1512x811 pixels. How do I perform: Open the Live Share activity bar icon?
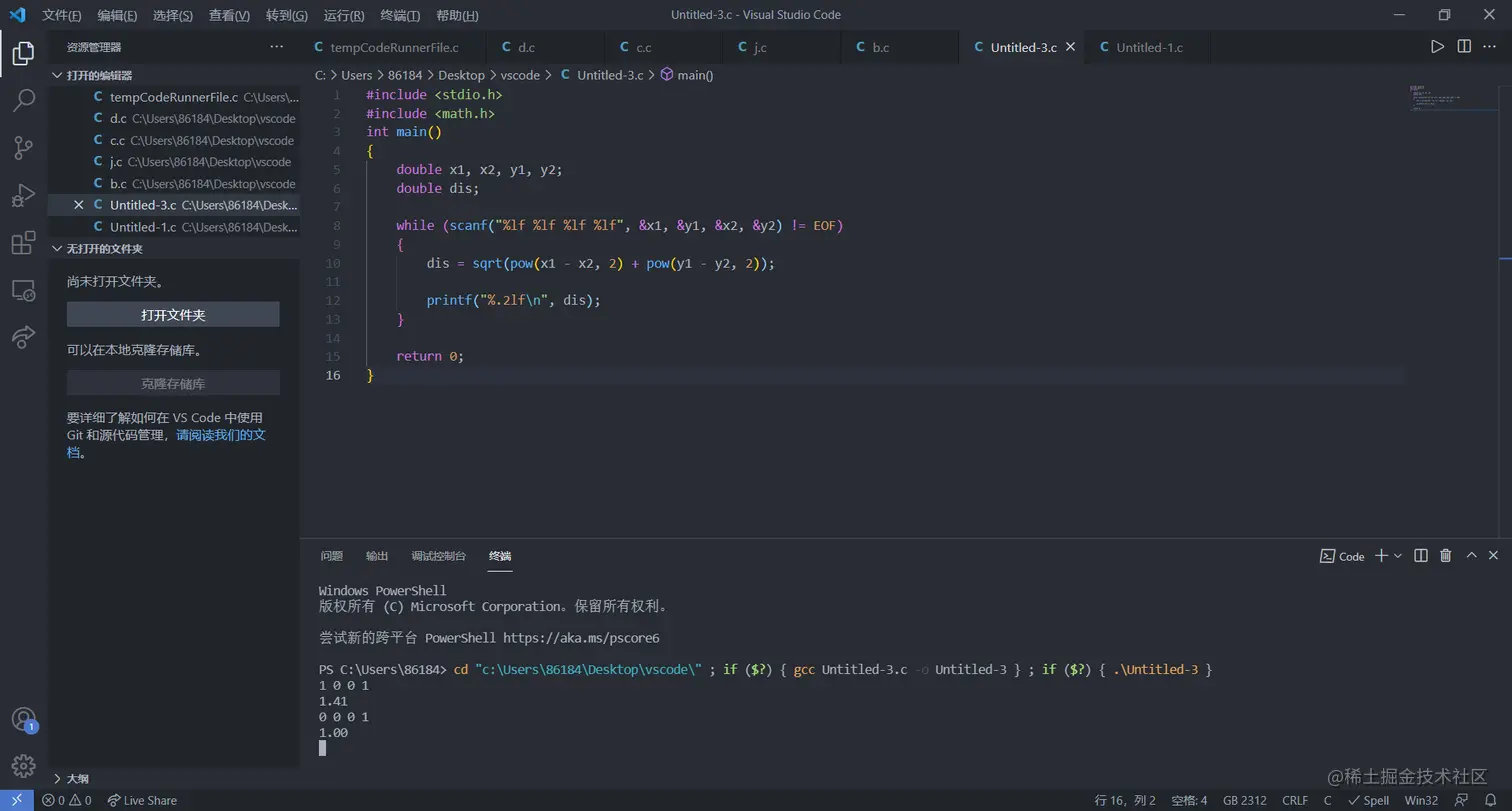(x=23, y=337)
